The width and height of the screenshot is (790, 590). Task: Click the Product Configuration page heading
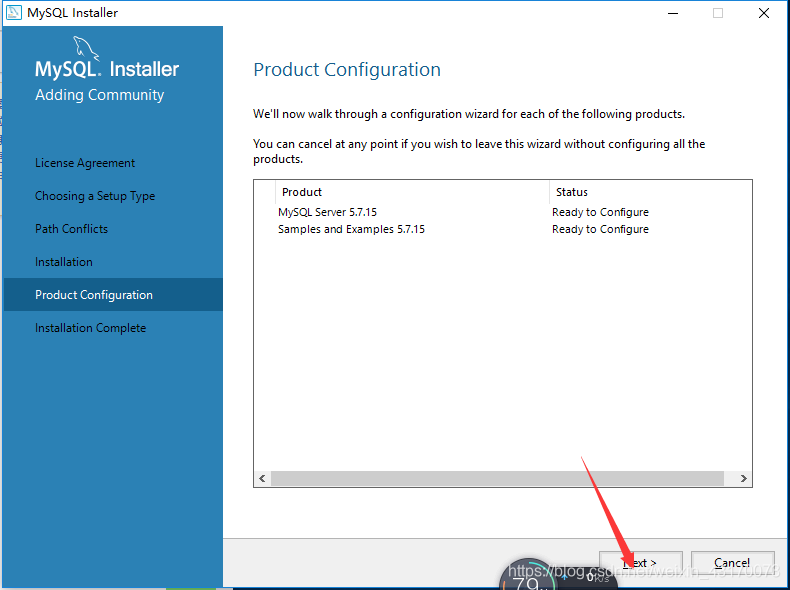click(x=347, y=70)
